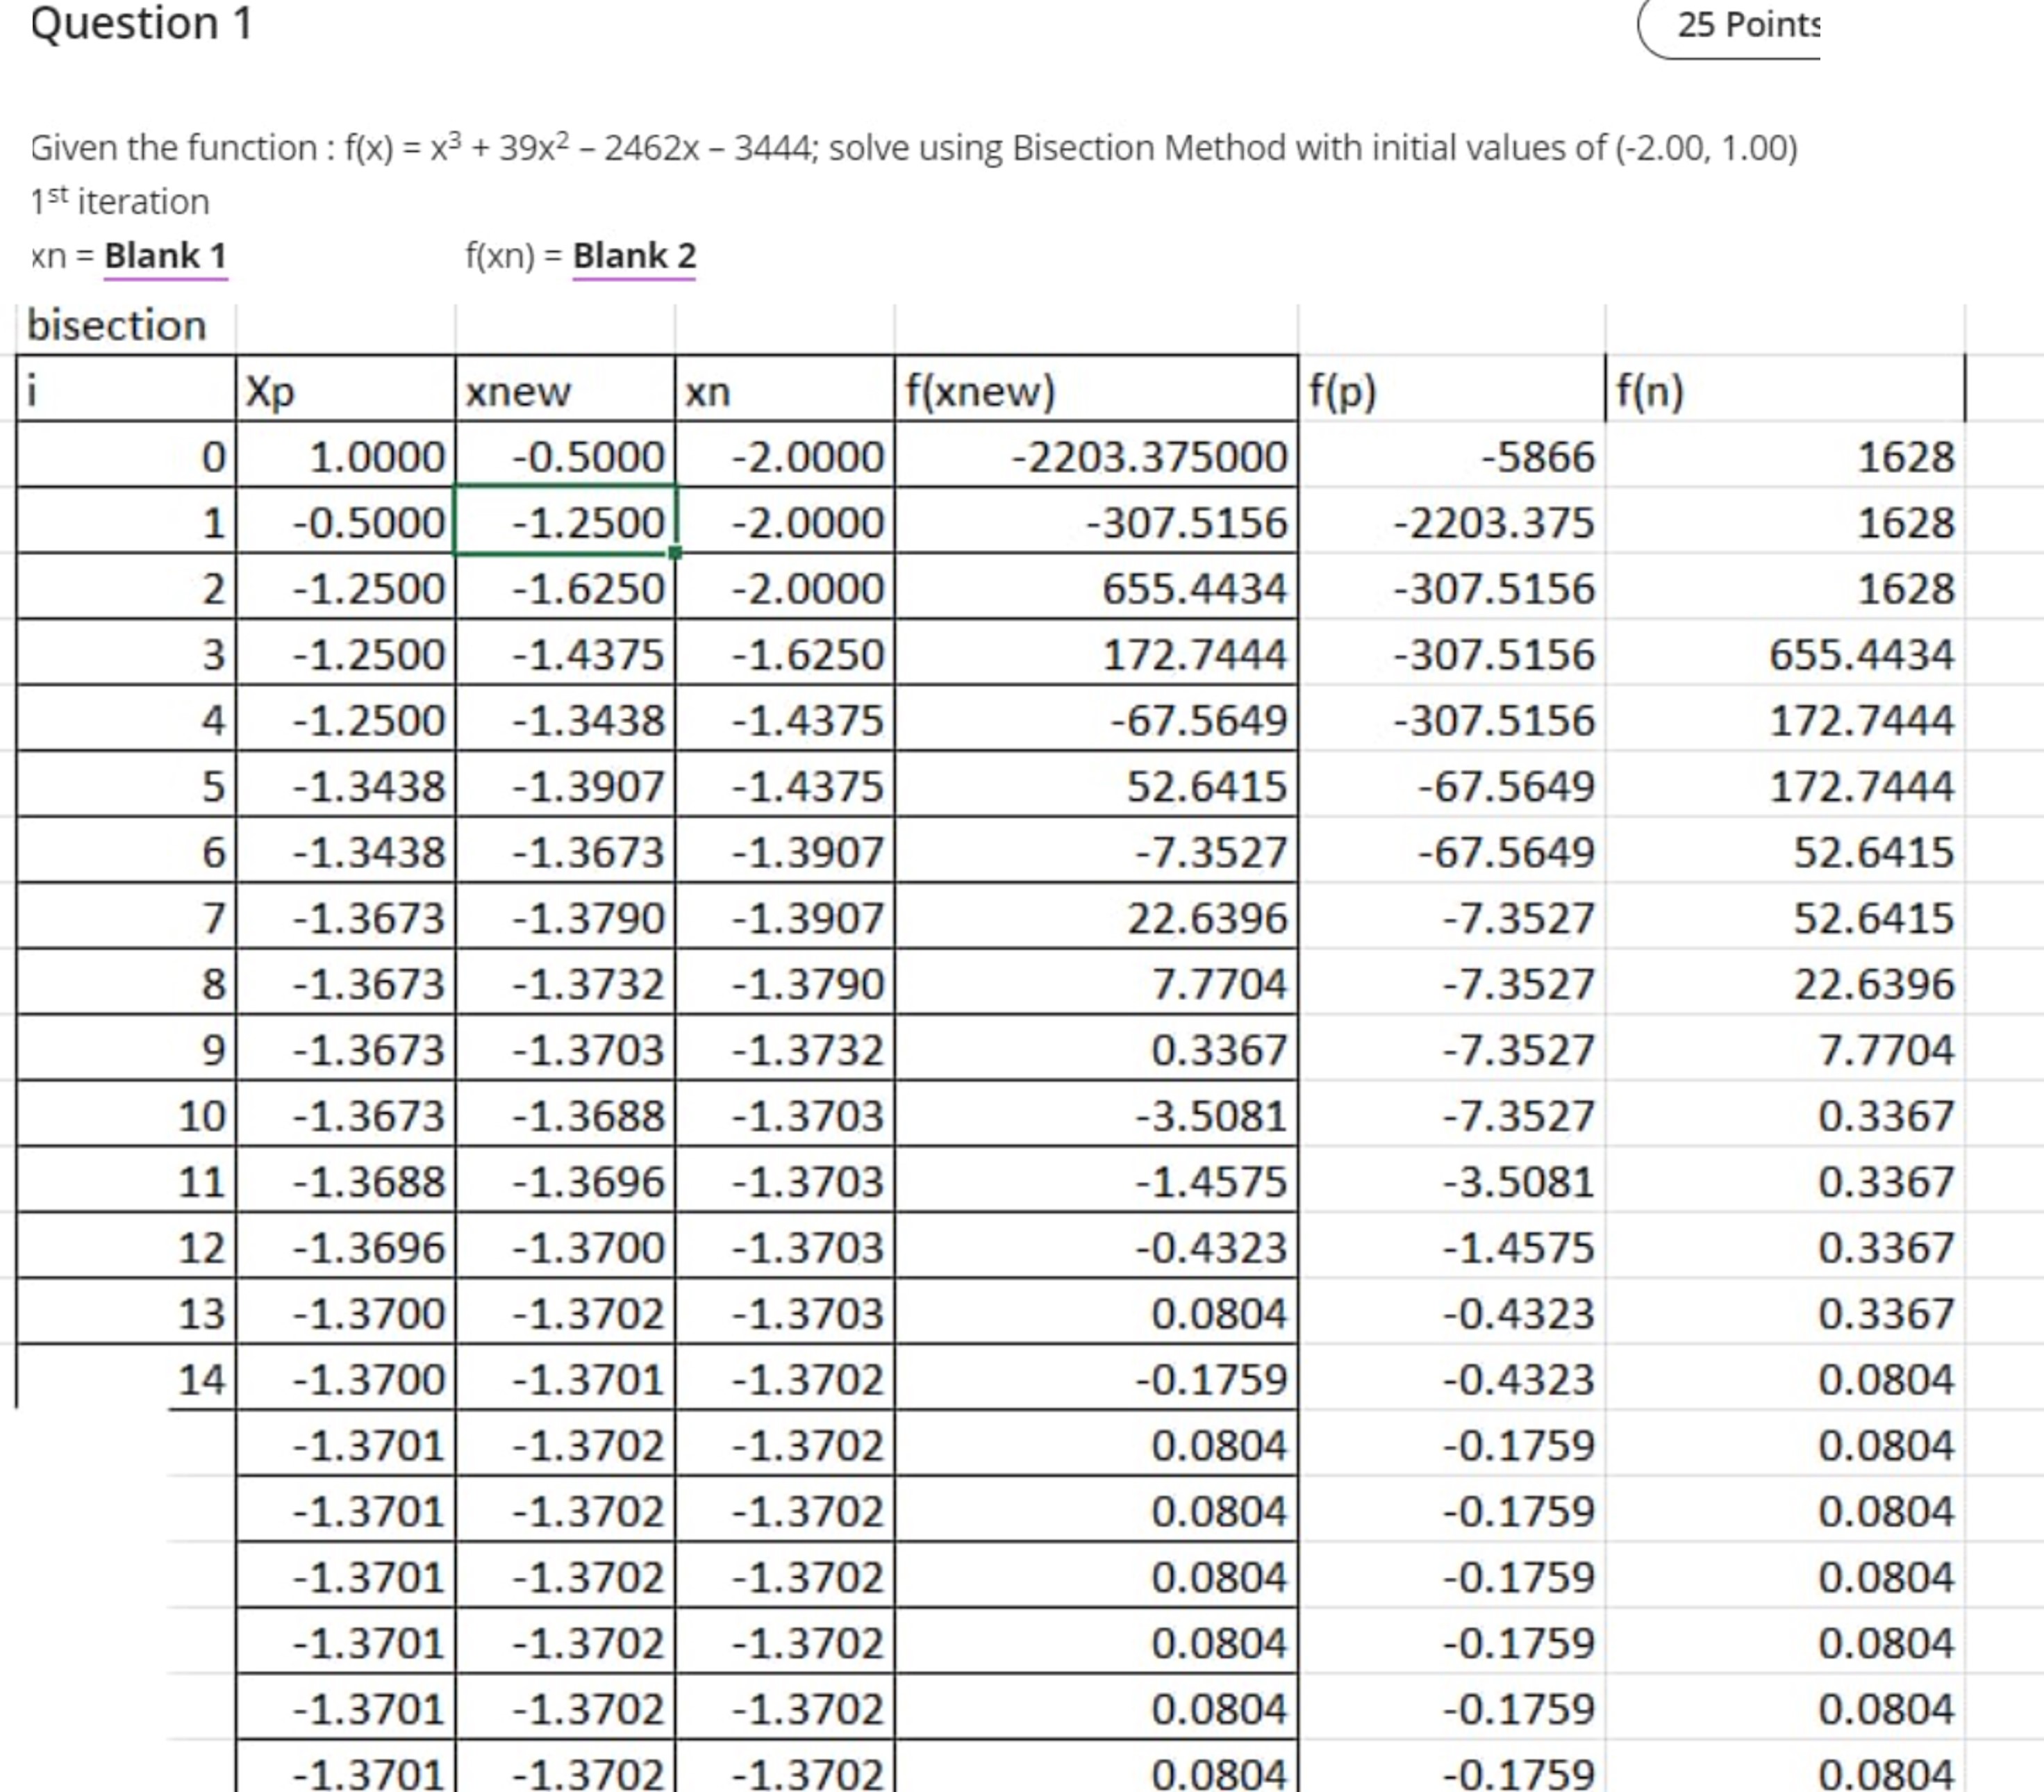
Task: Select the highlighted xnew cell -1.2500
Action: pos(565,521)
